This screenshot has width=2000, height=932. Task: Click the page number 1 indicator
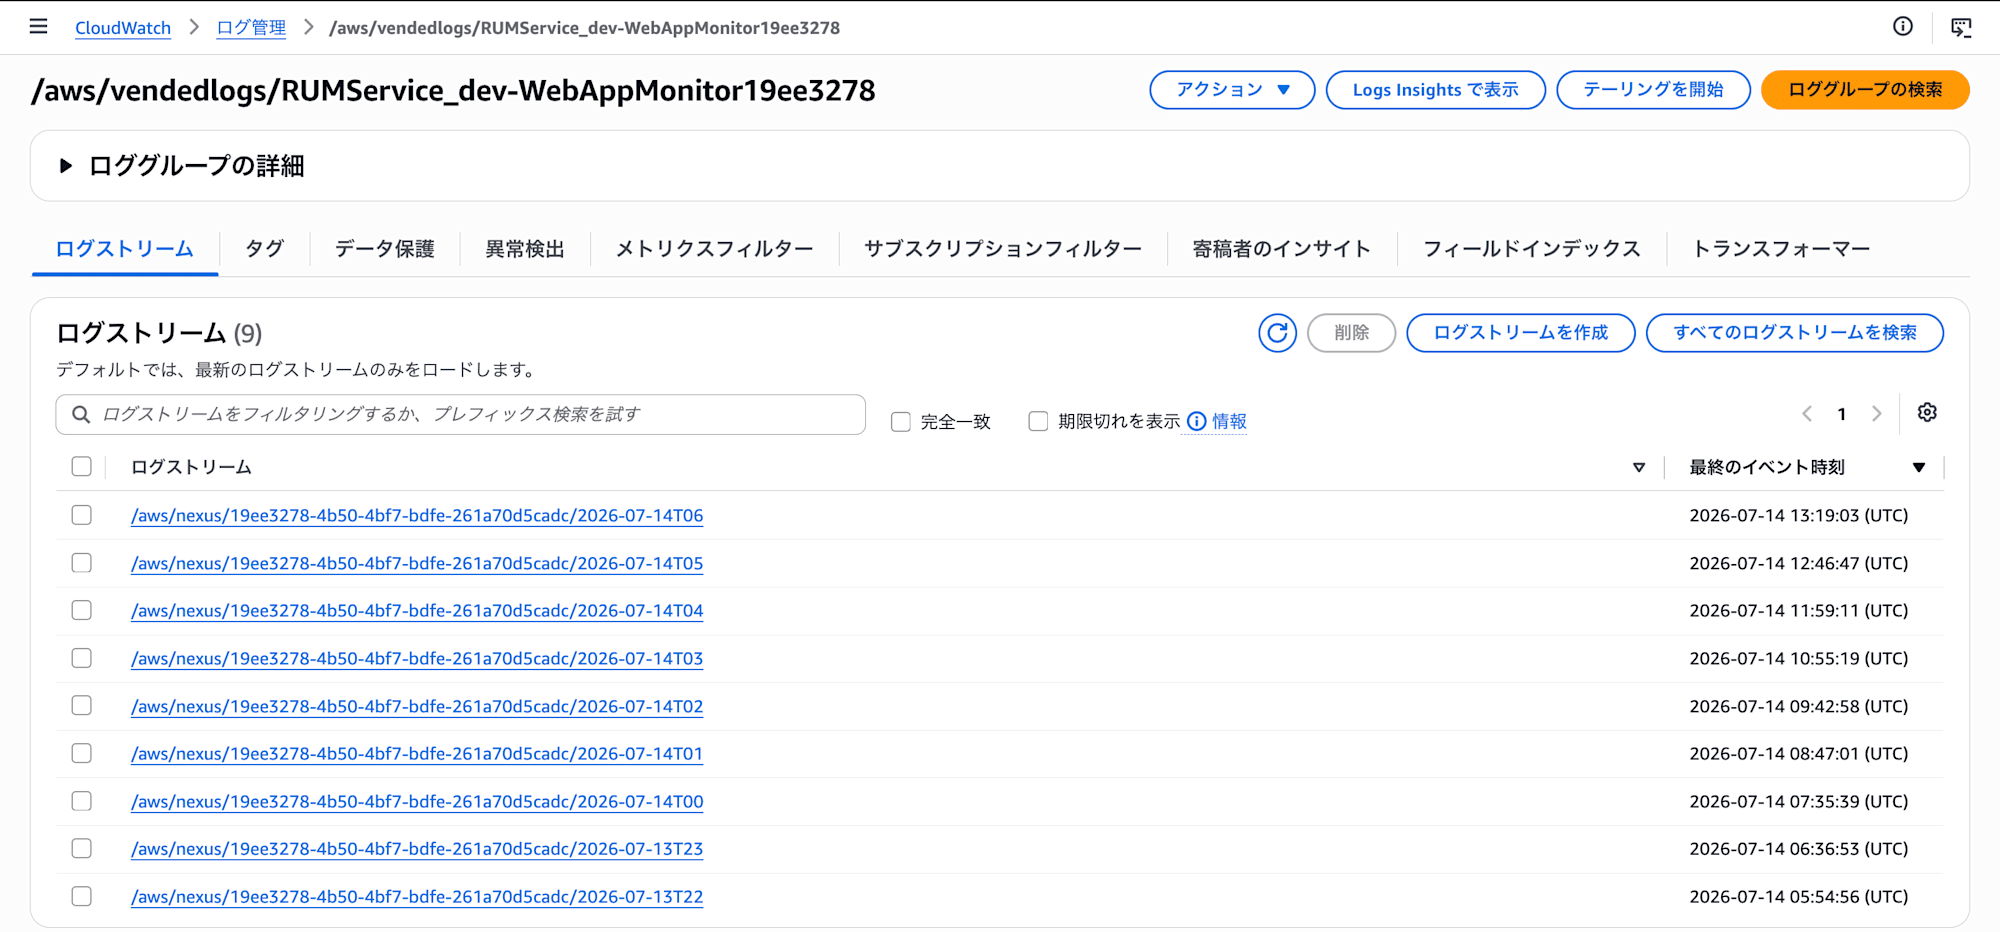[x=1841, y=414]
